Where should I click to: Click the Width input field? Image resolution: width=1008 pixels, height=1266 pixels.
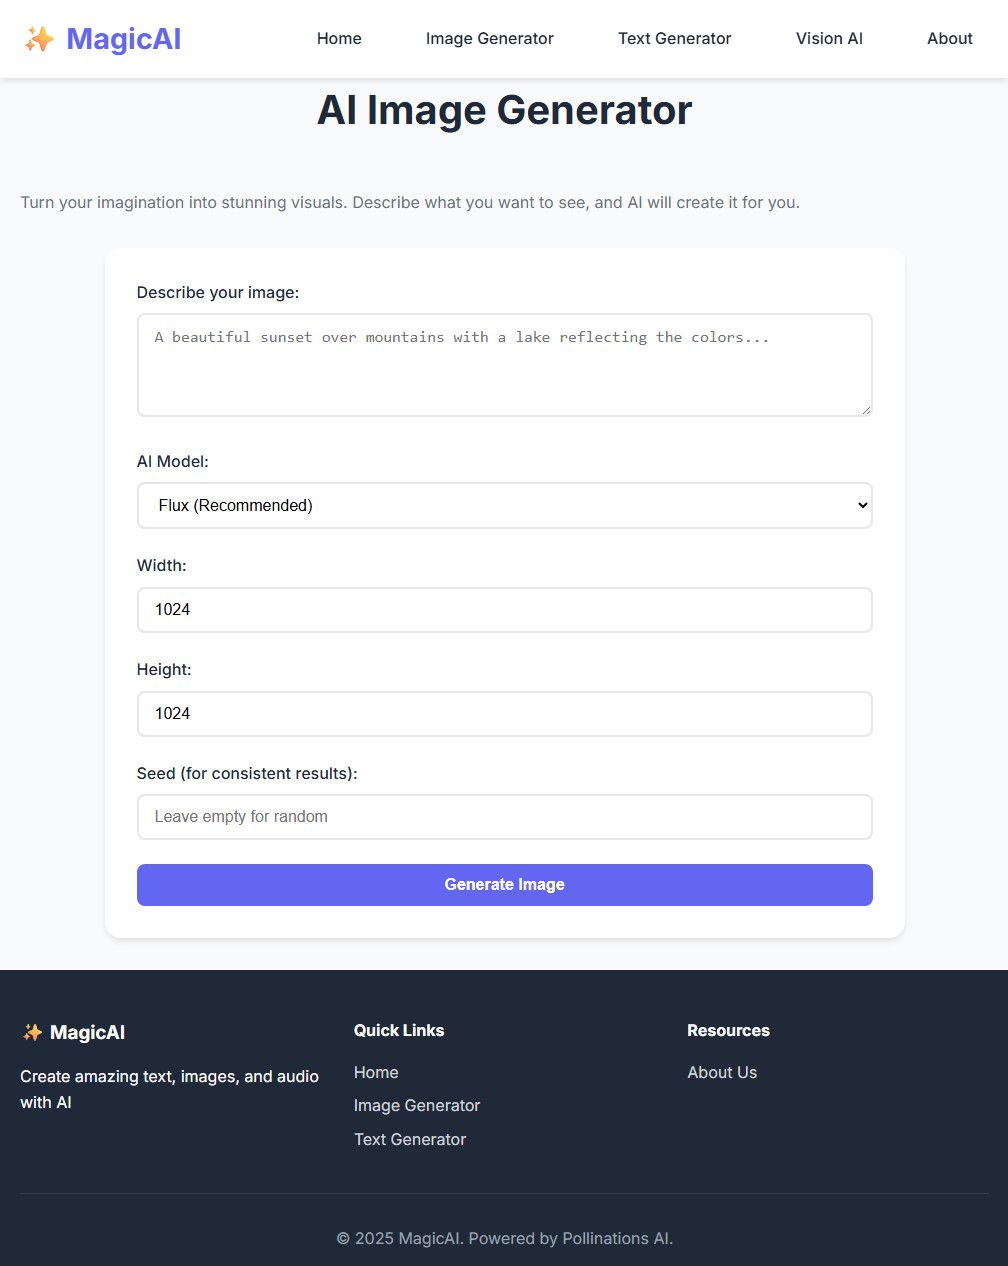tap(504, 610)
